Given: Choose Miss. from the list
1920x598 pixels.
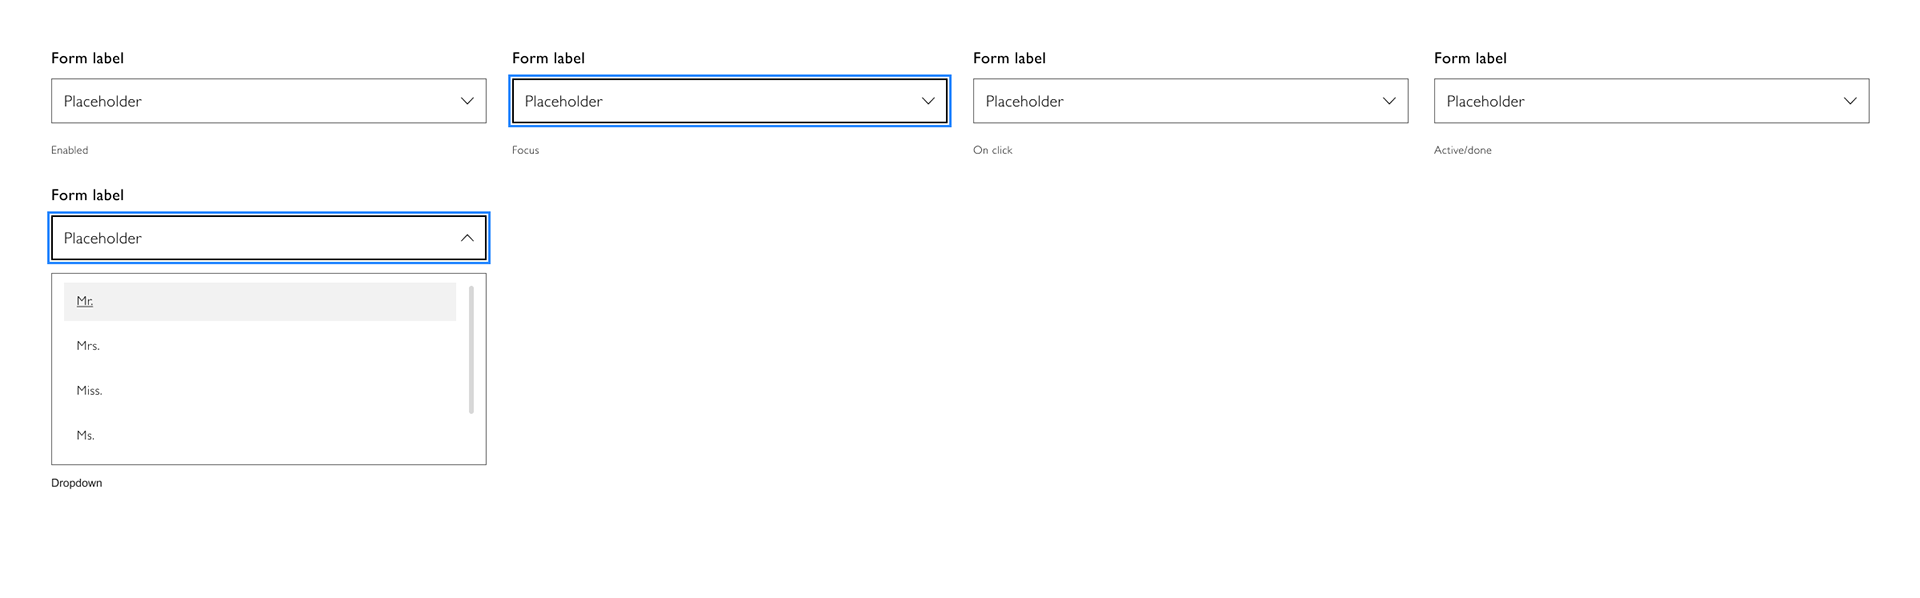Looking at the screenshot, I should [260, 391].
